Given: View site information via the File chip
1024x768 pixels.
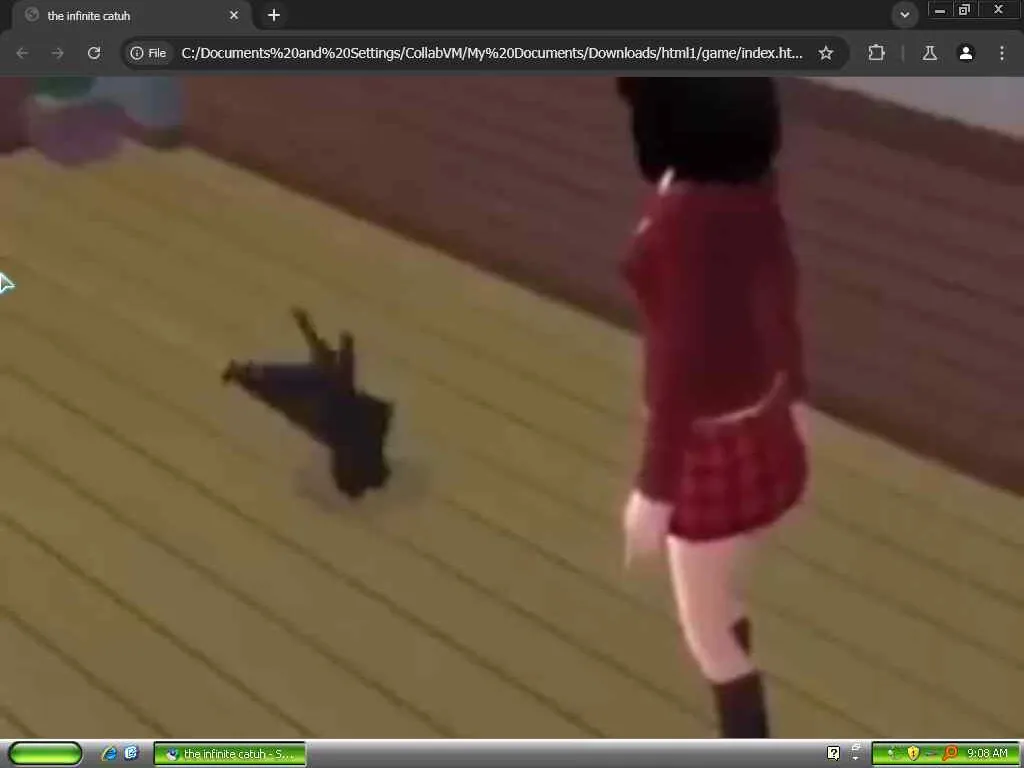Looking at the screenshot, I should 148,53.
